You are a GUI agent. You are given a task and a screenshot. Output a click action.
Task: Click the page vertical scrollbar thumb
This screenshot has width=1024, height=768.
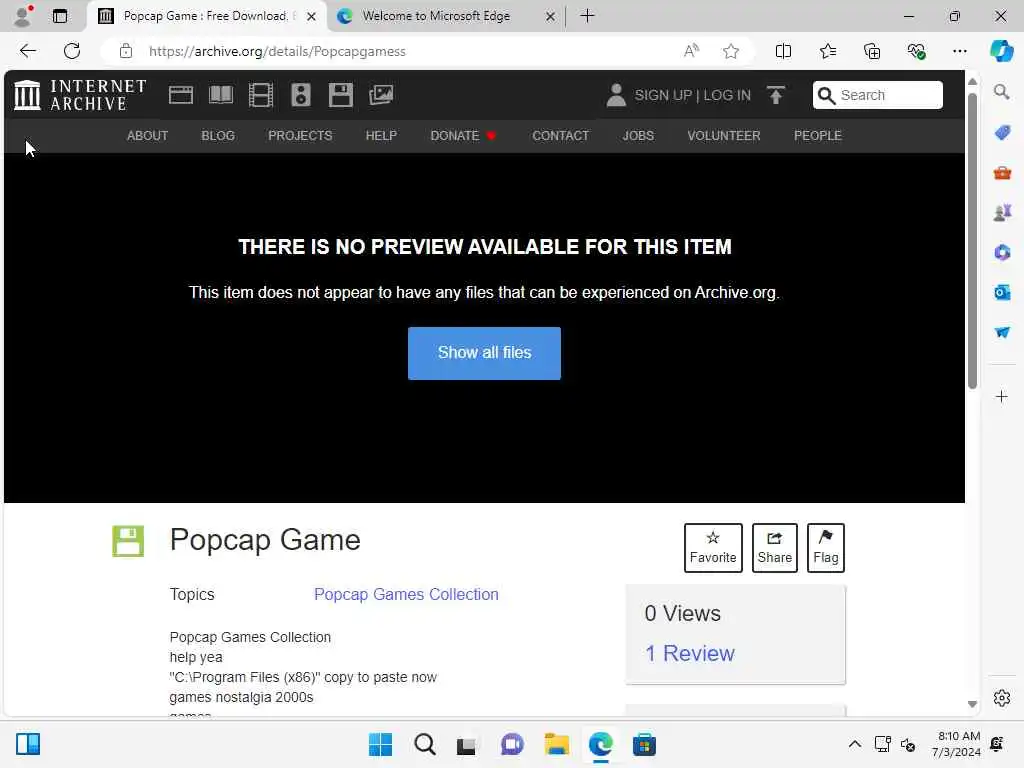click(x=972, y=241)
